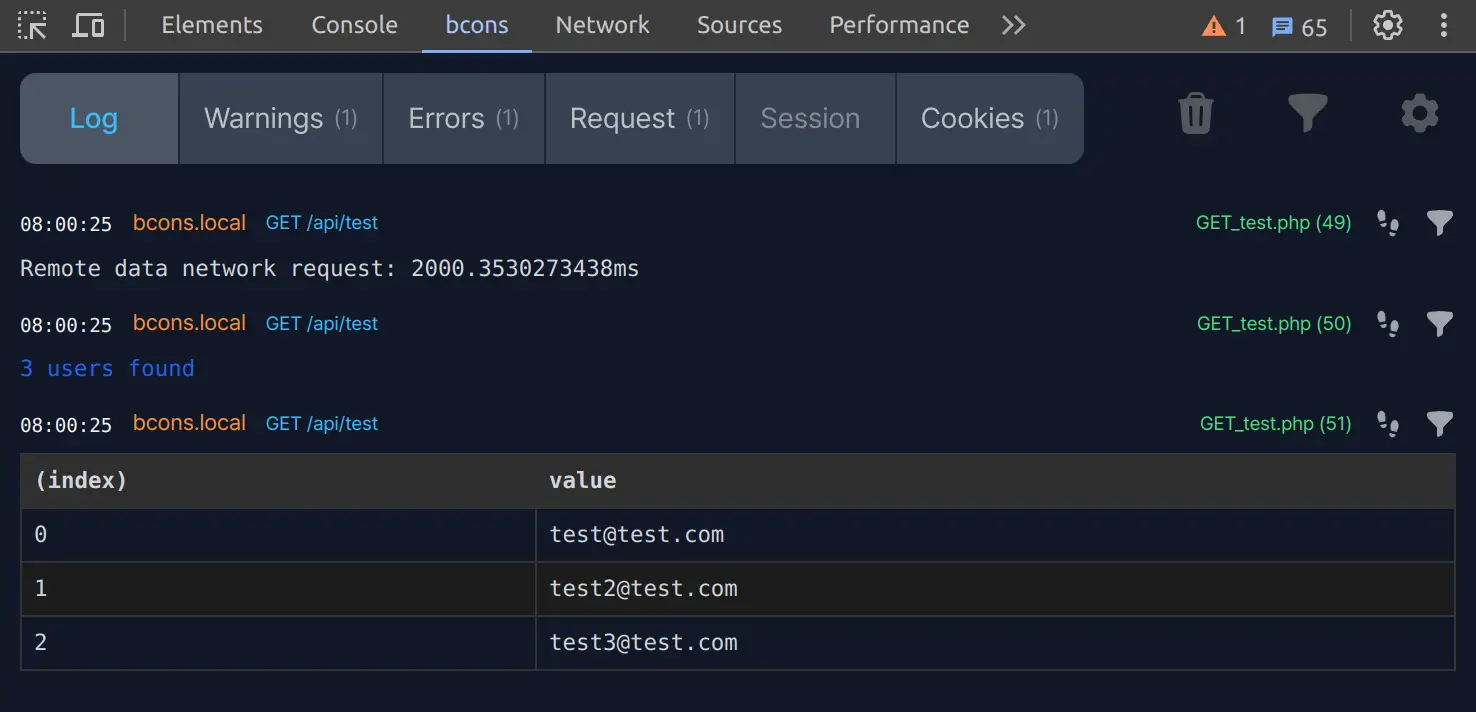Click the orange warning issue counter
The width and height of the screenshot is (1476, 712).
(1224, 27)
